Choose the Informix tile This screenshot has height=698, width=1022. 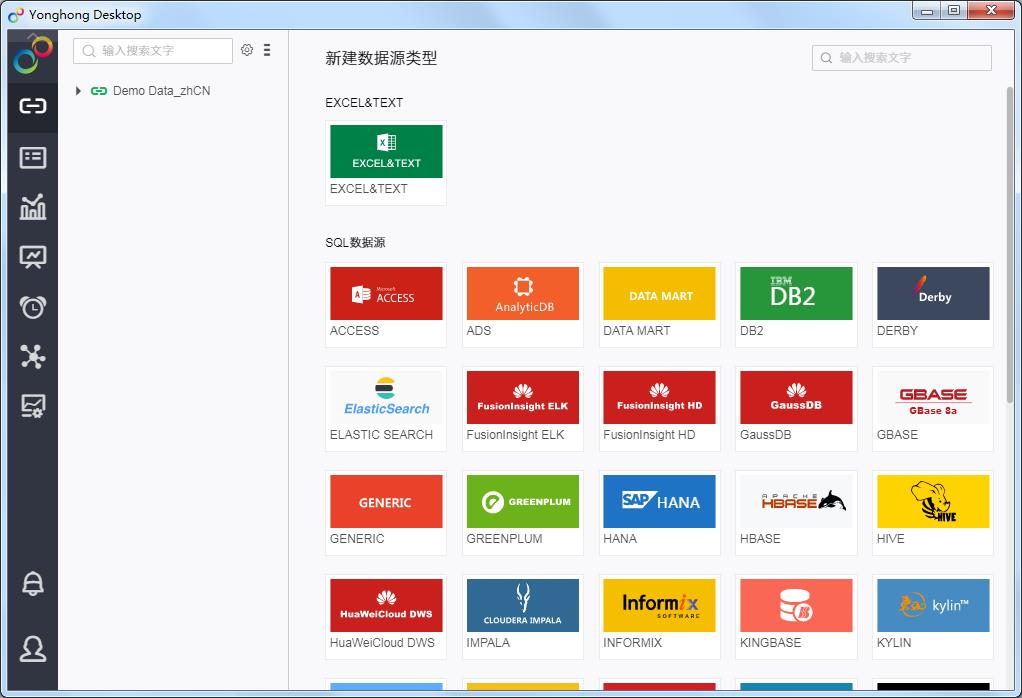click(660, 617)
